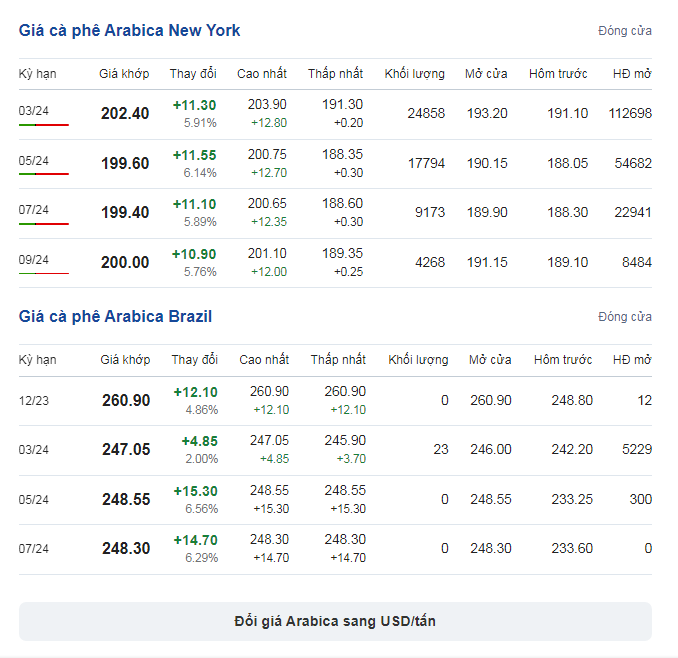Select the 05/24 New York contract term
The width and height of the screenshot is (678, 658).
pyautogui.click(x=34, y=160)
